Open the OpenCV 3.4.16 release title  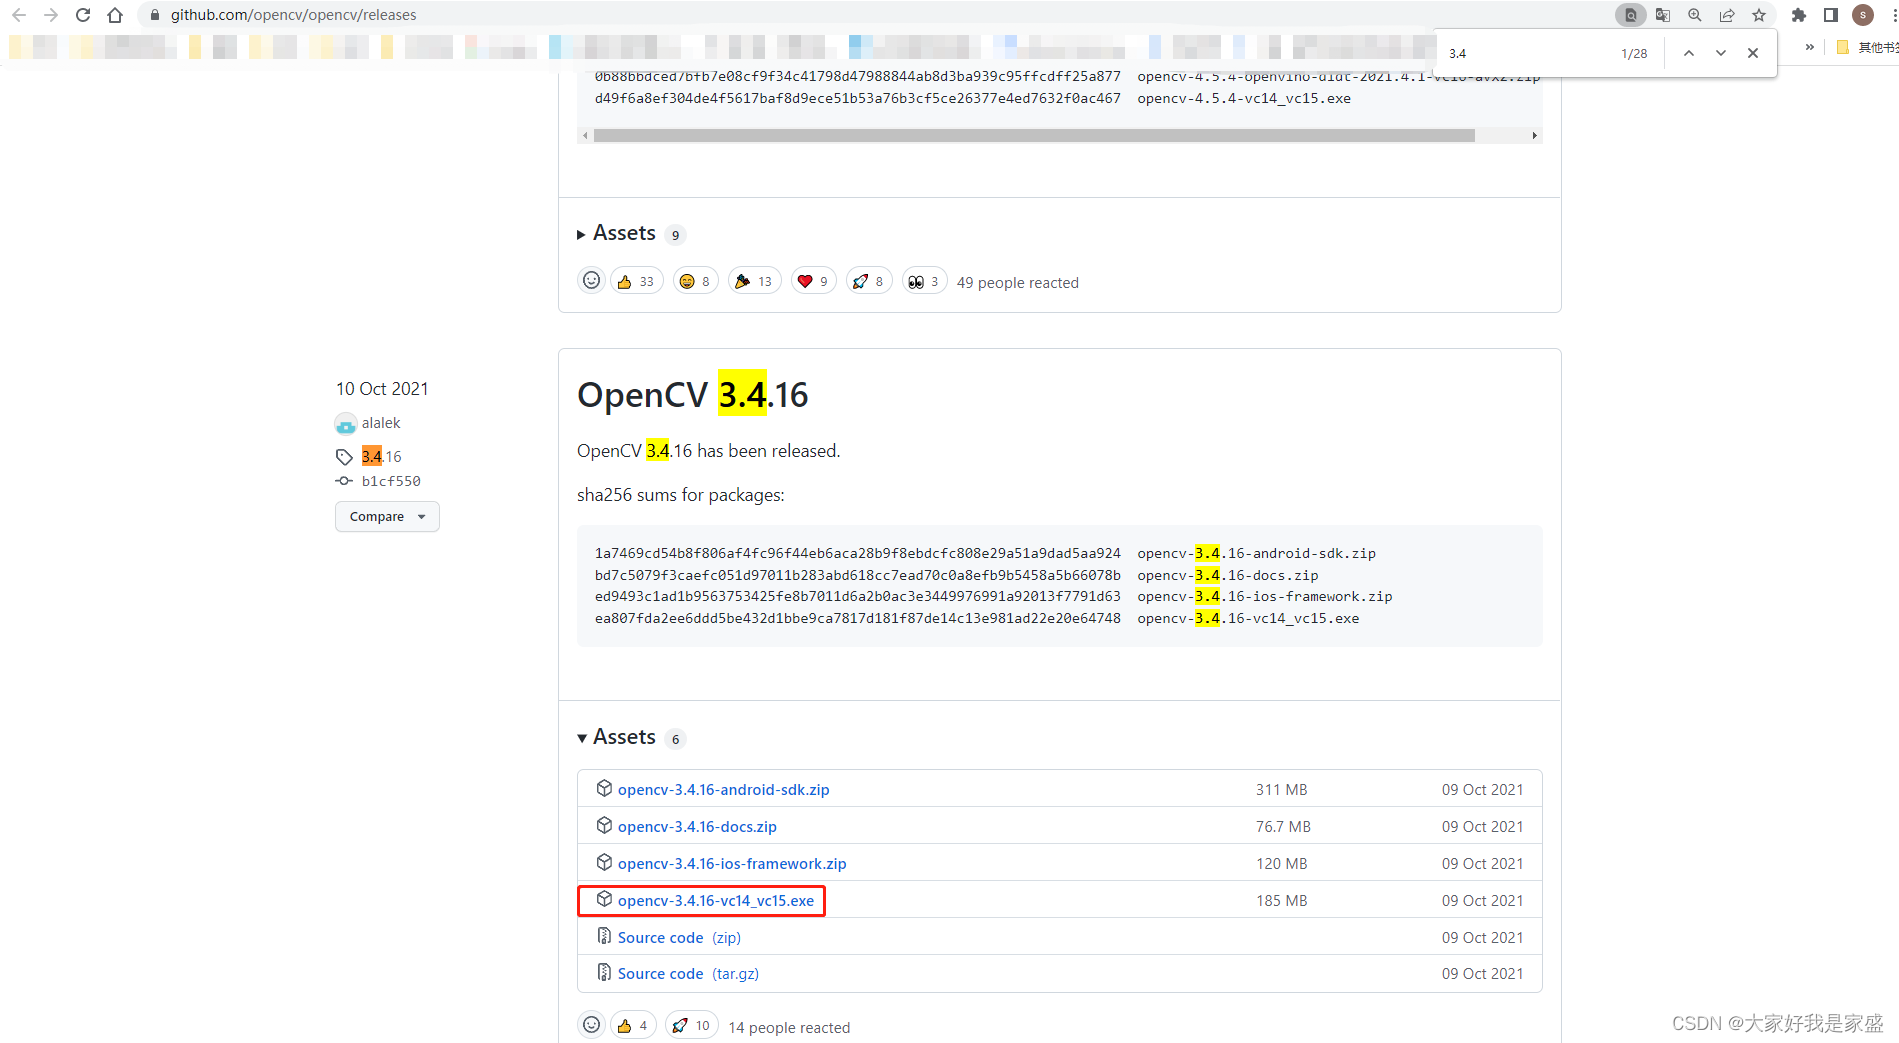coord(692,395)
